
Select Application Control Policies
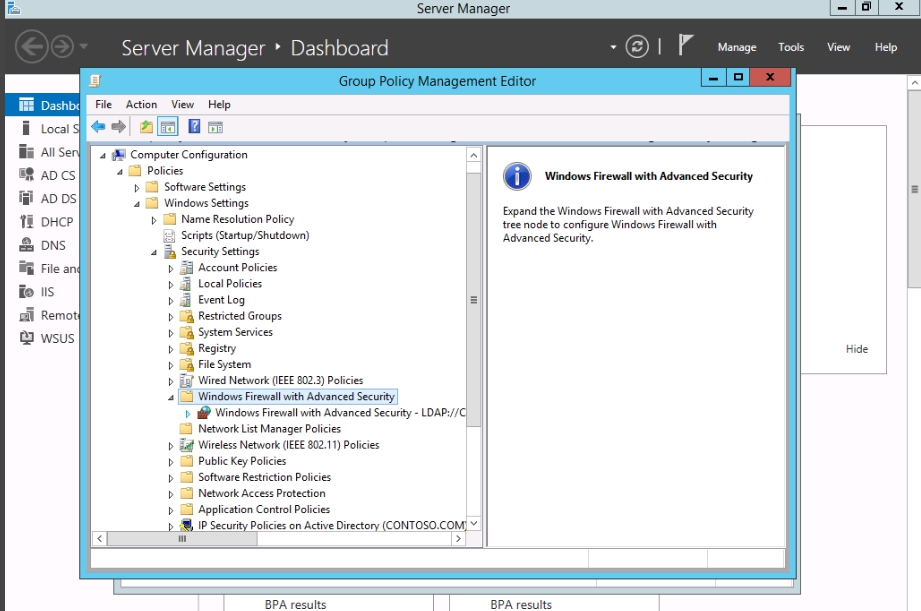(x=264, y=509)
